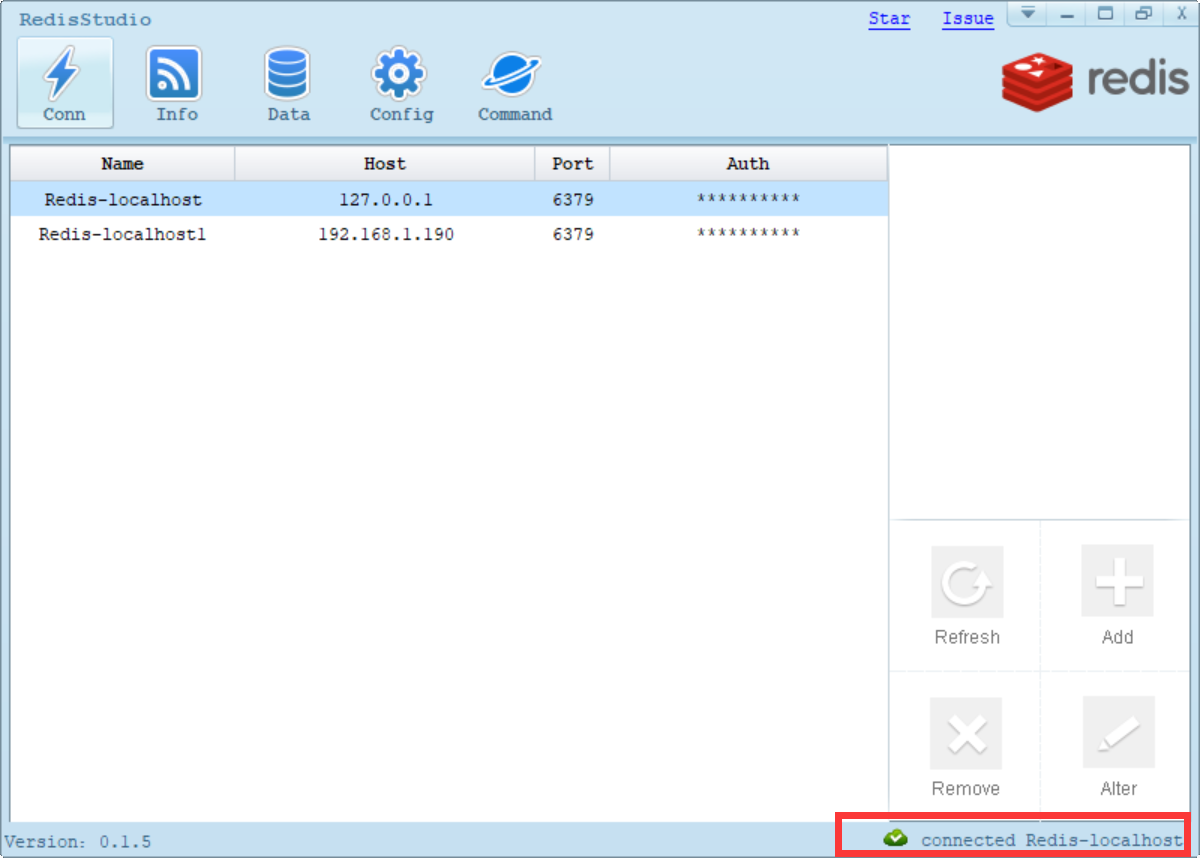This screenshot has height=858, width=1200.
Task: Click the Remove connection X button
Action: (x=967, y=747)
